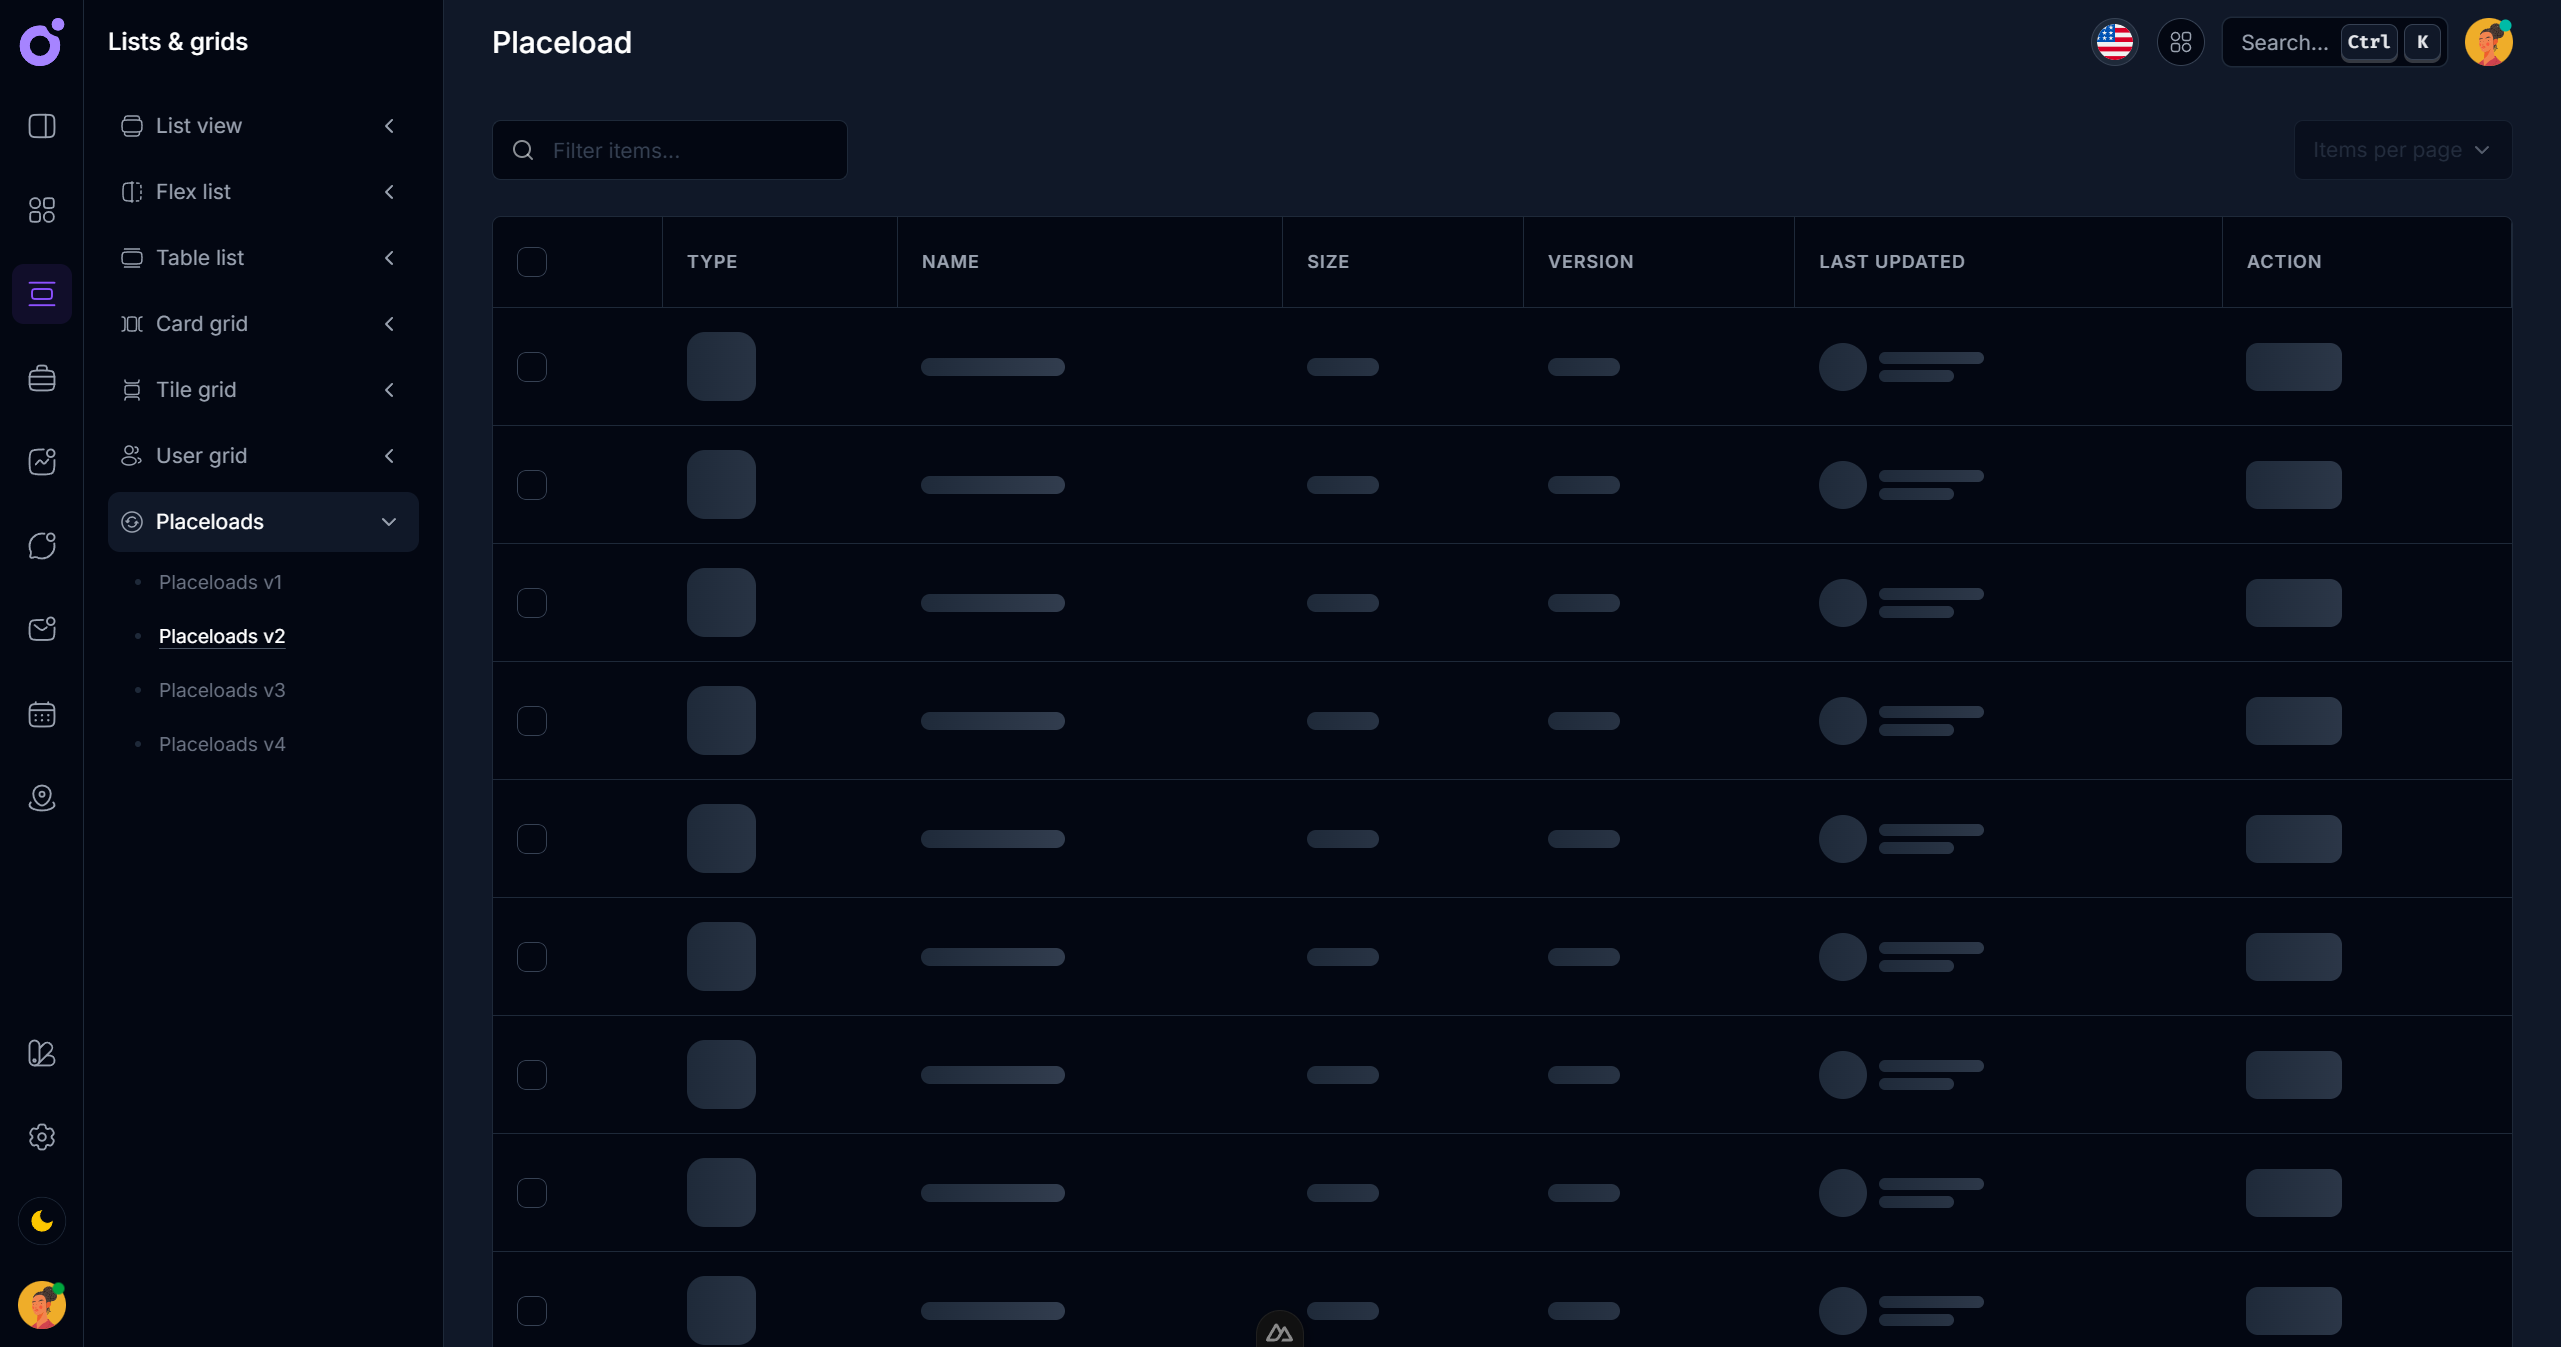Click the sidebar layout toggle icon
Image resolution: width=2561 pixels, height=1347 pixels.
[x=42, y=126]
